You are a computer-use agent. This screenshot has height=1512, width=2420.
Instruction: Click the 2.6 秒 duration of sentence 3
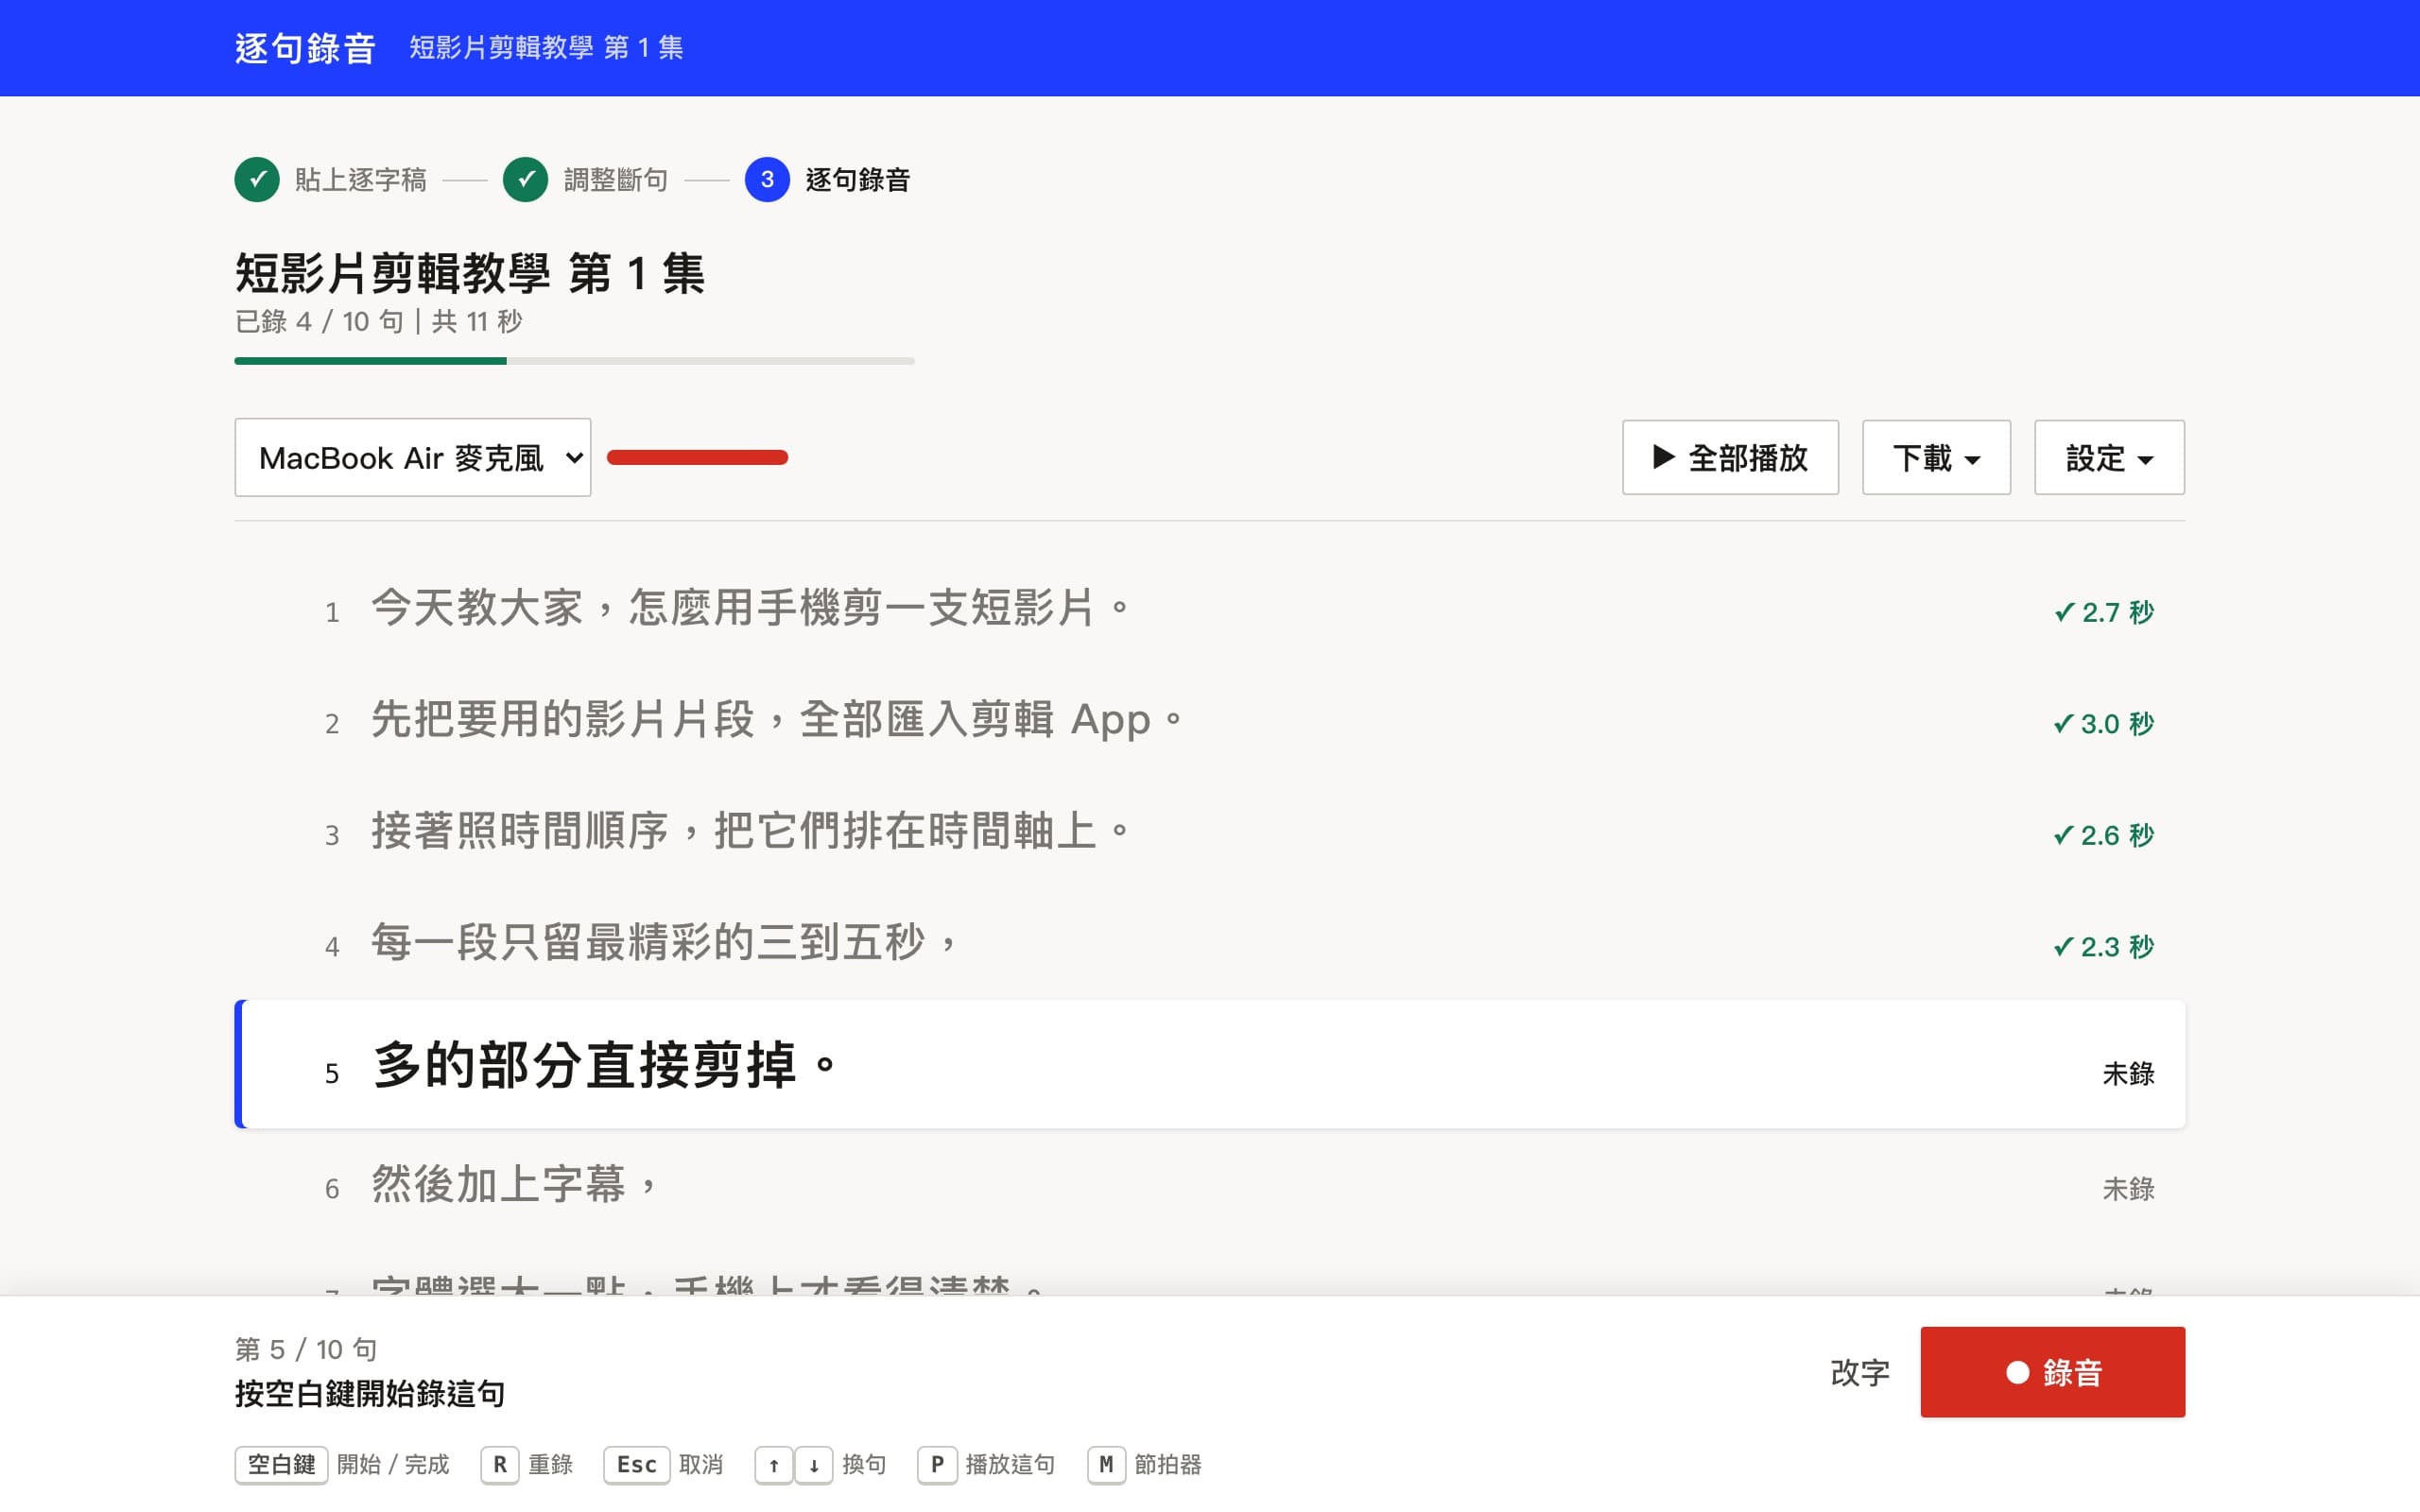point(2103,835)
